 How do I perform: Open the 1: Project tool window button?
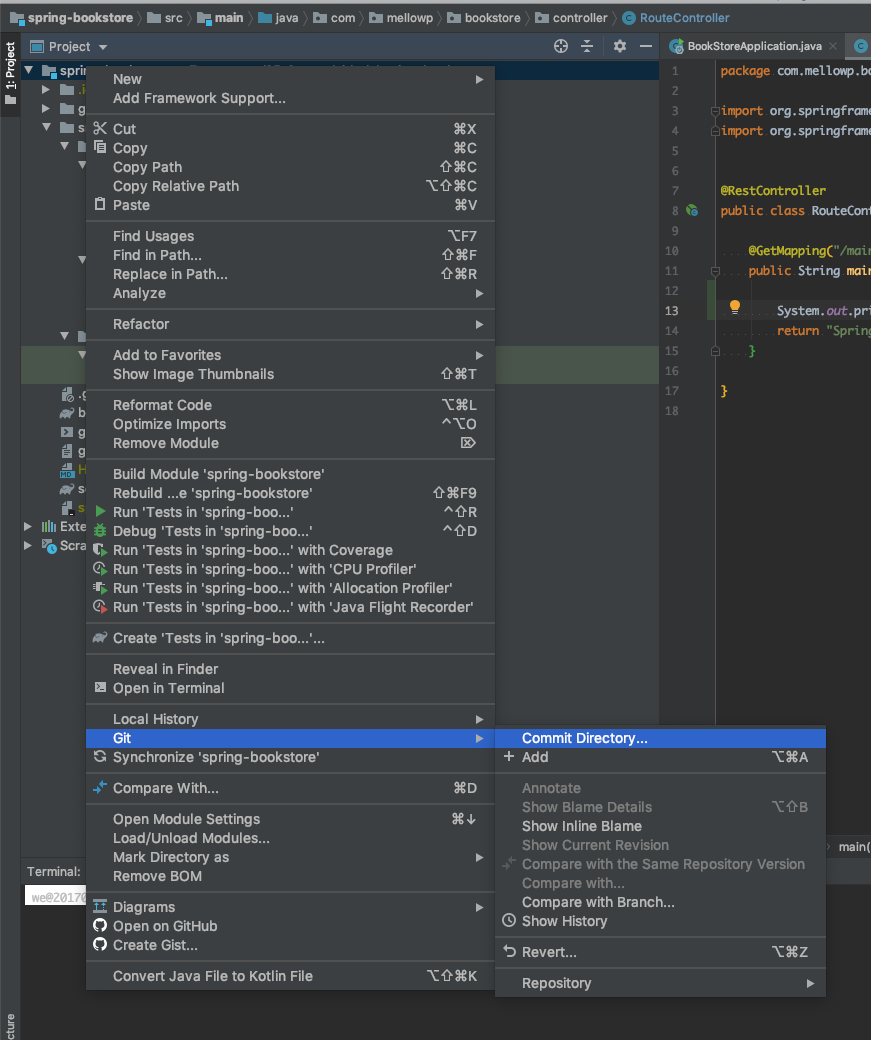click(10, 72)
